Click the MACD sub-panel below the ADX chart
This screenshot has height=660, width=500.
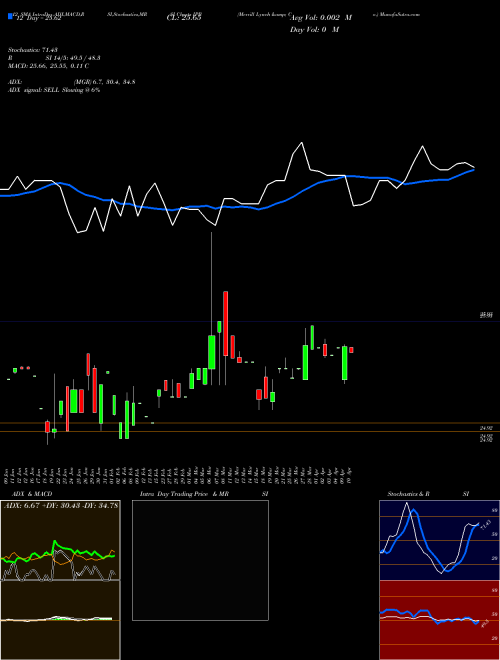60,620
